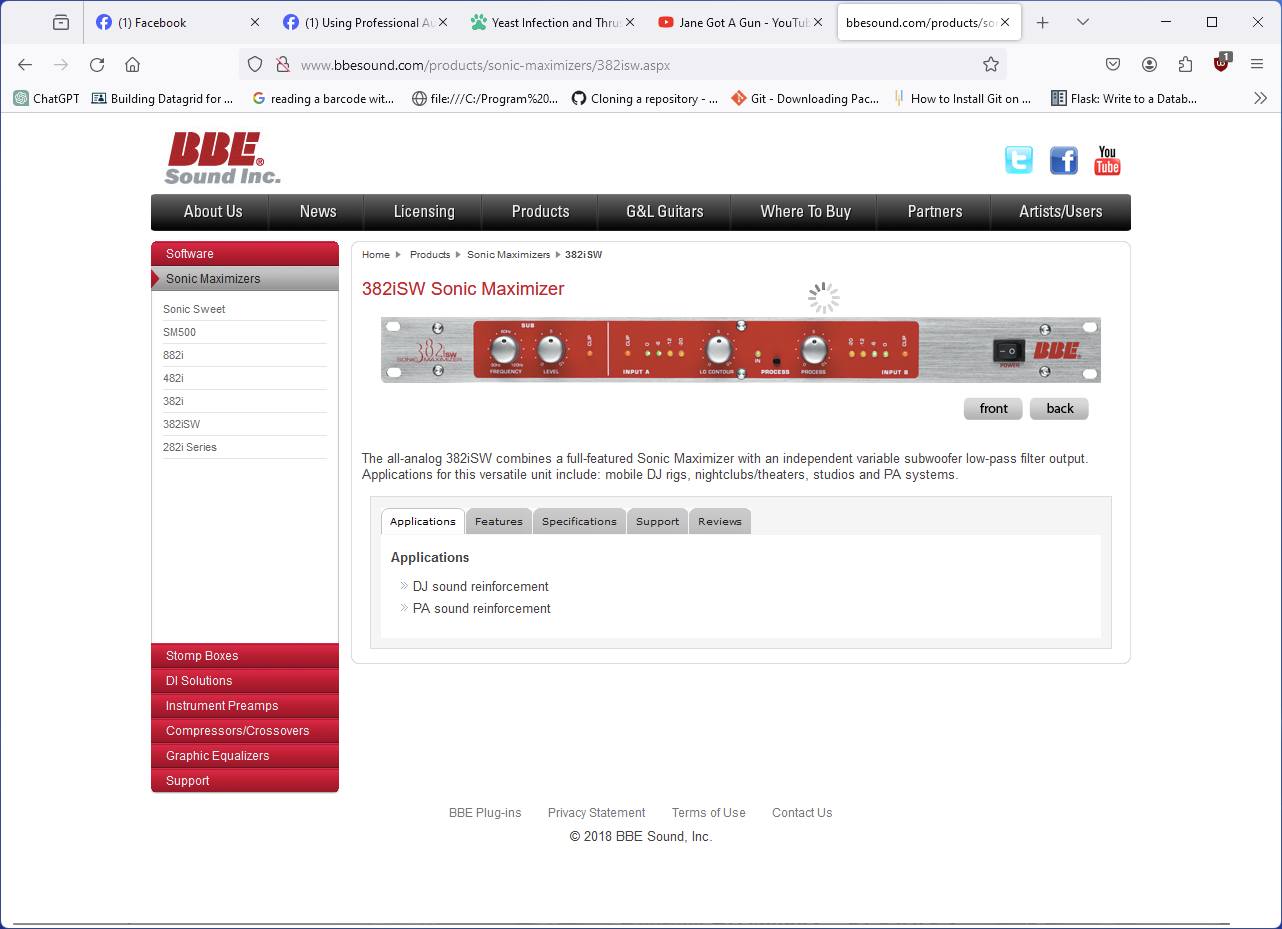Screen dimensions: 1282x929
Task: Open the Twitter icon link
Action: [1018, 160]
